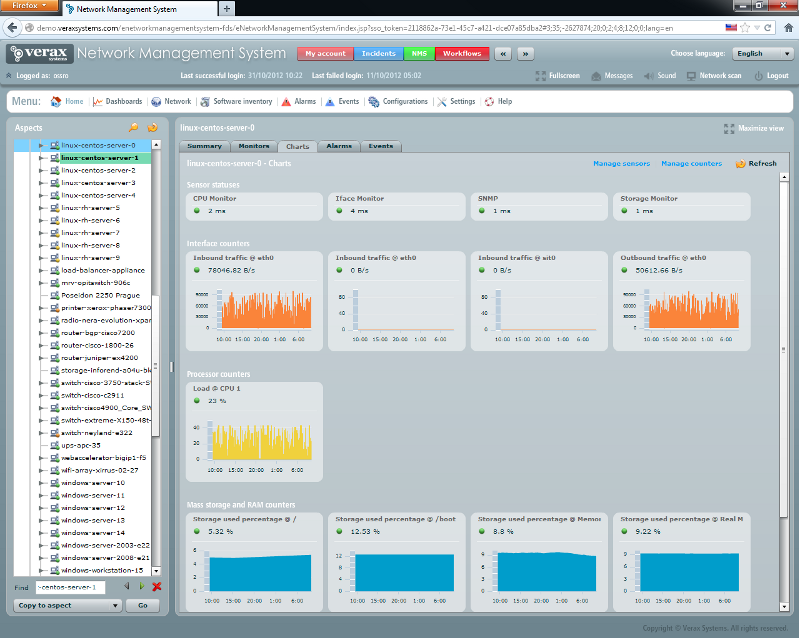This screenshot has width=799, height=638.
Task: Open the Incidents module tab
Action: (x=379, y=54)
